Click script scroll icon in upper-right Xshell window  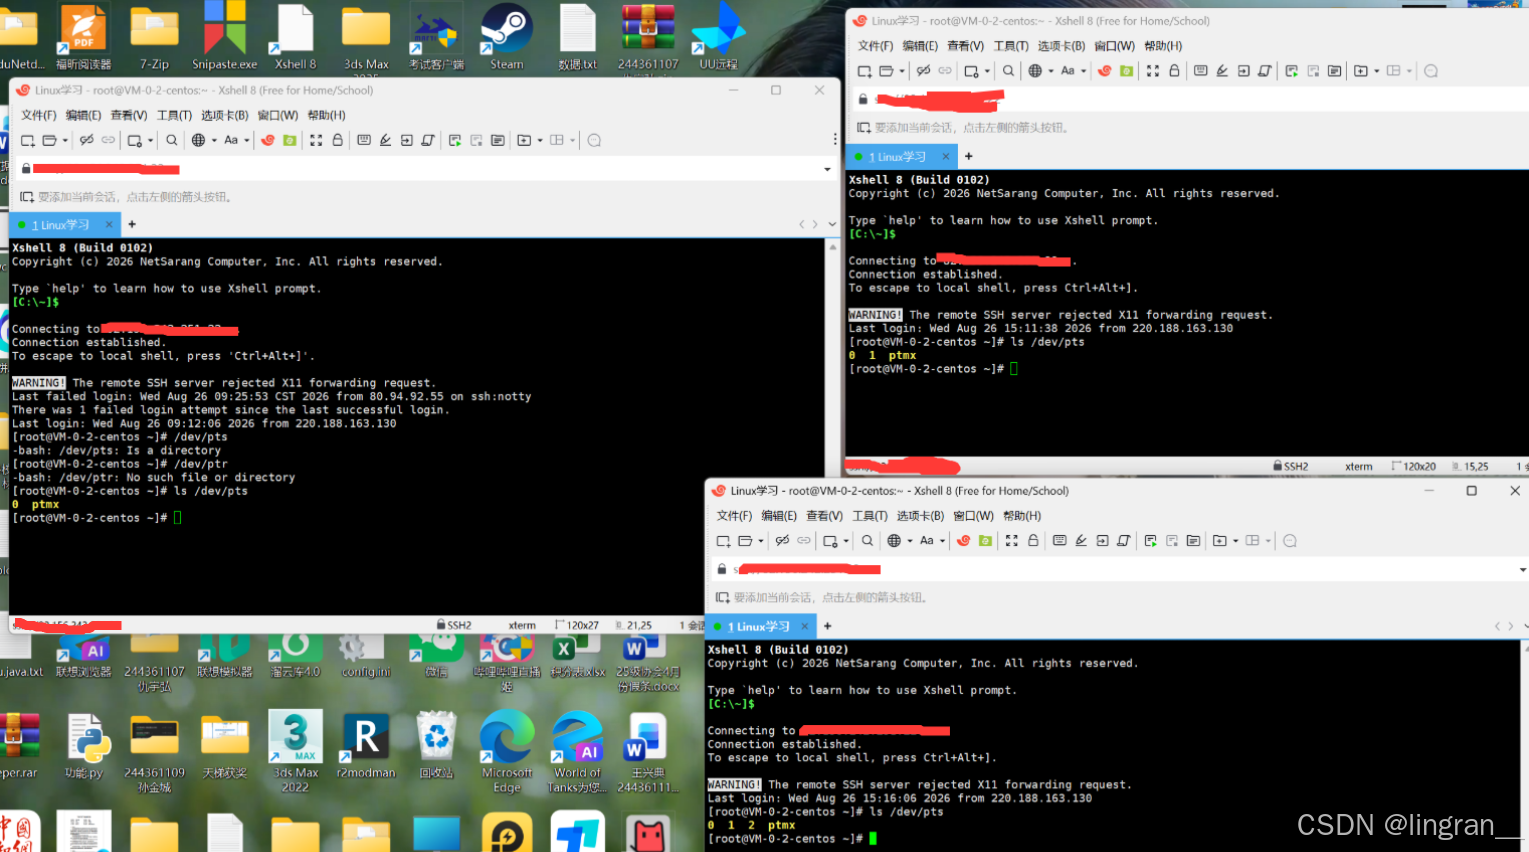(x=1265, y=71)
